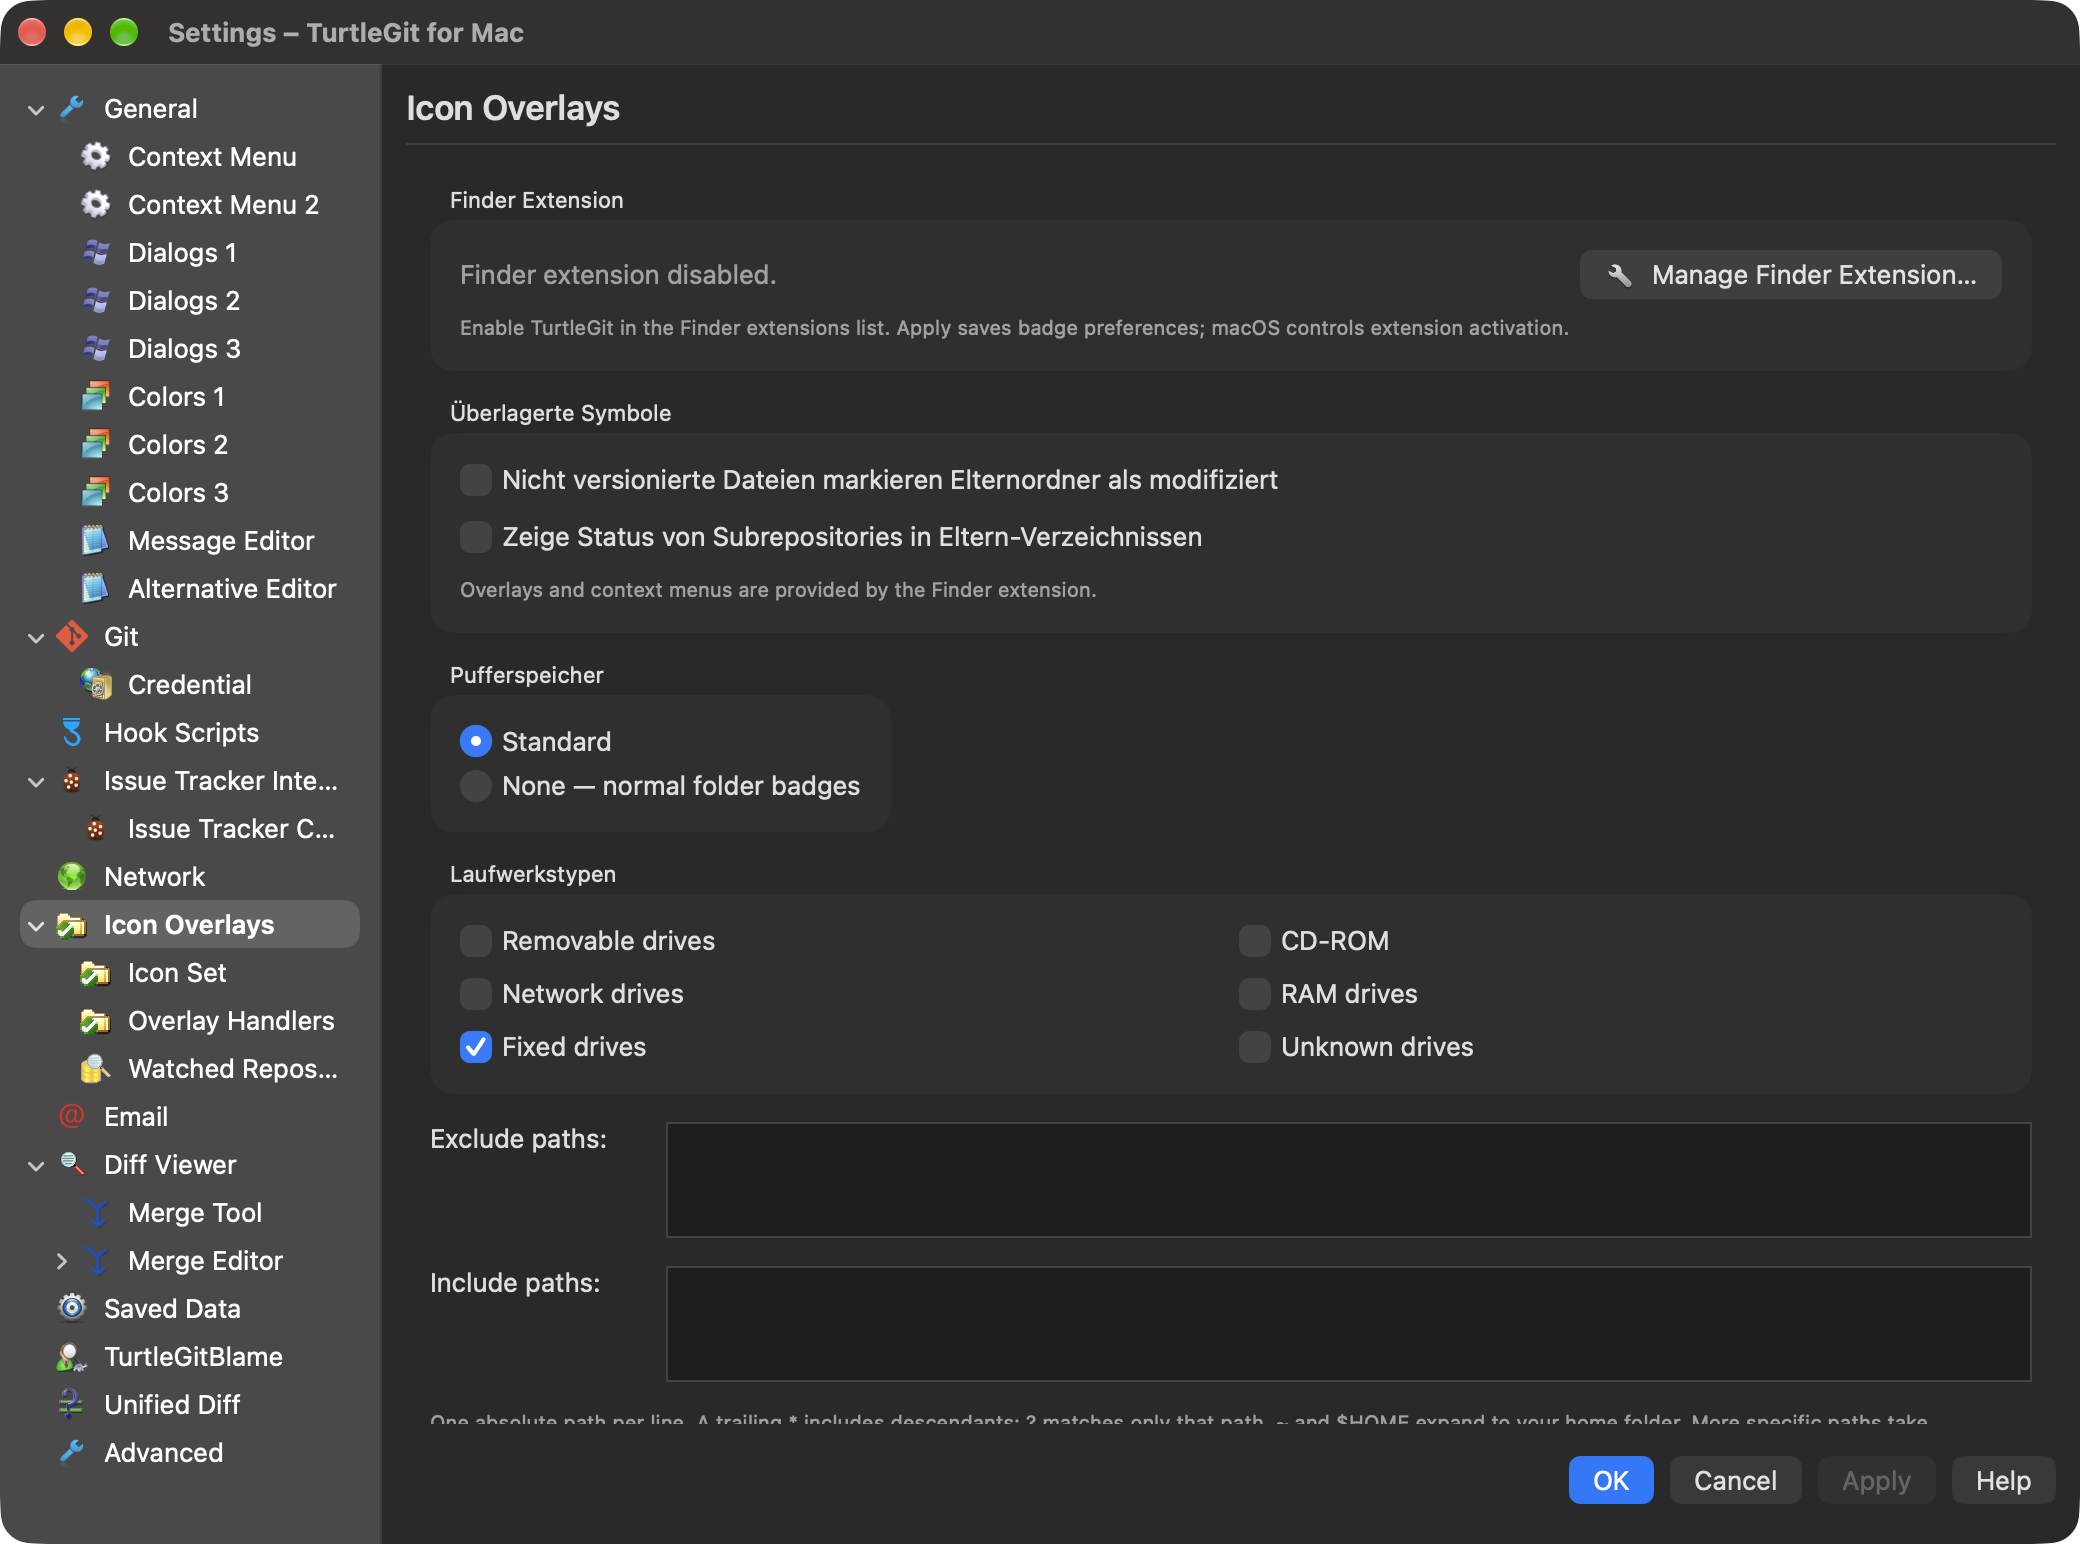Open the Unified Diff settings page

(172, 1405)
